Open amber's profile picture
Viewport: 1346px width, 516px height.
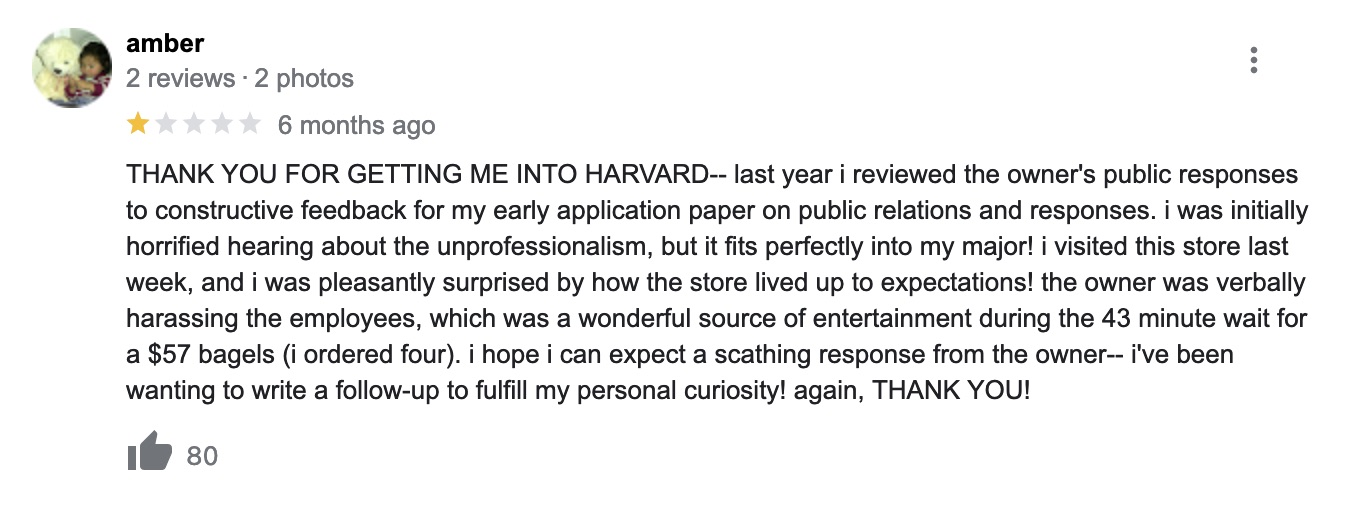click(x=71, y=68)
